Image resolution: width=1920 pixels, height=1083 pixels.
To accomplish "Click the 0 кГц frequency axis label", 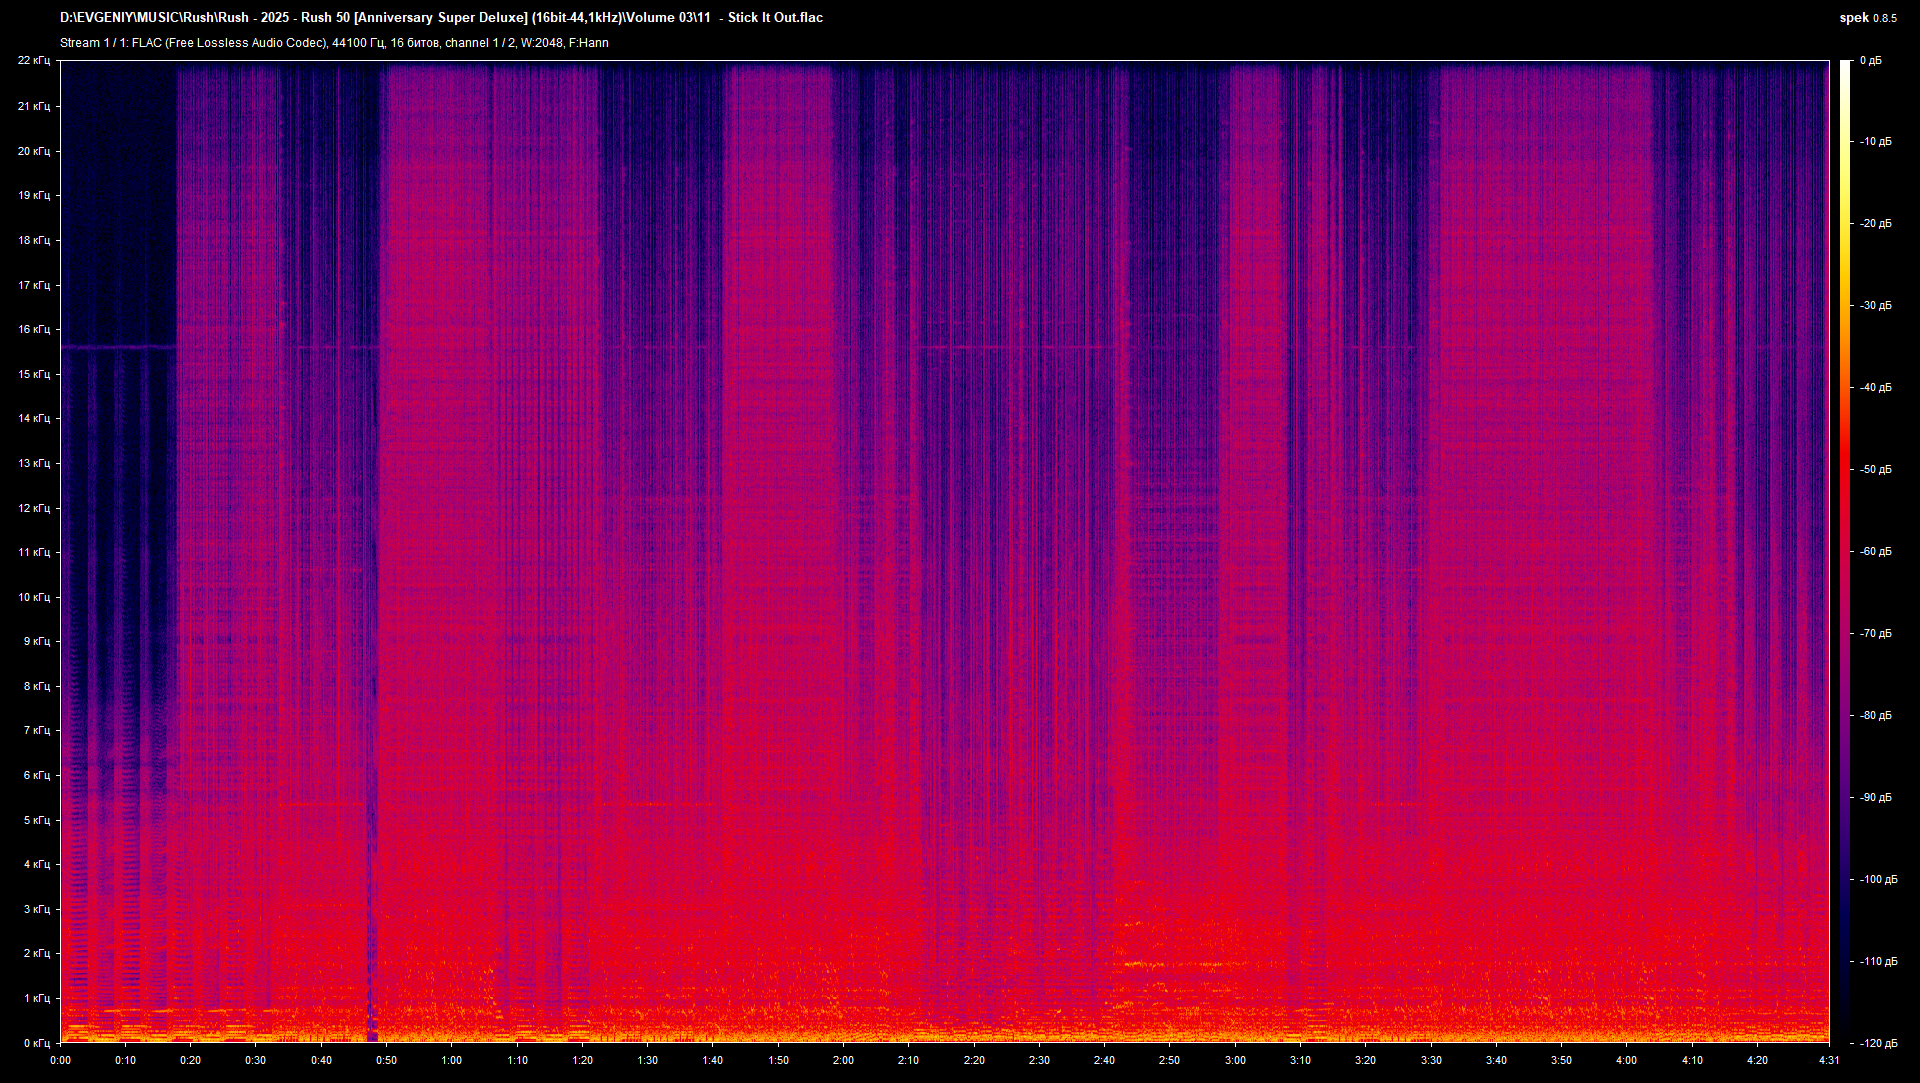I will [36, 1043].
